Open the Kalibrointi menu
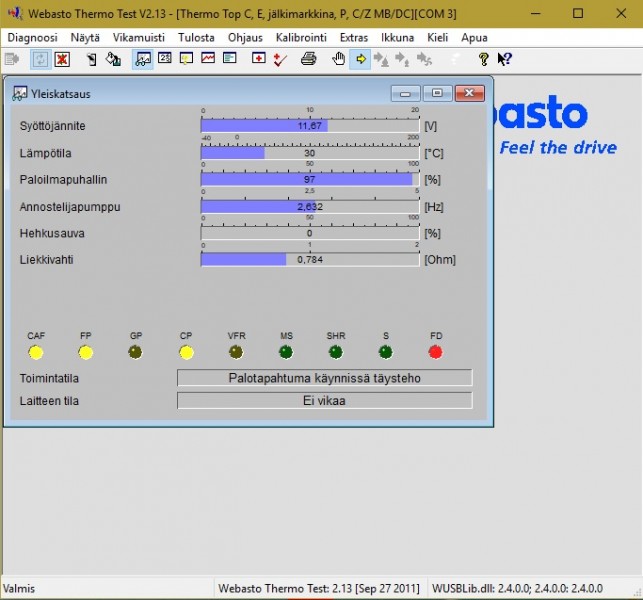Screen dimensions: 643x600 tap(301, 37)
